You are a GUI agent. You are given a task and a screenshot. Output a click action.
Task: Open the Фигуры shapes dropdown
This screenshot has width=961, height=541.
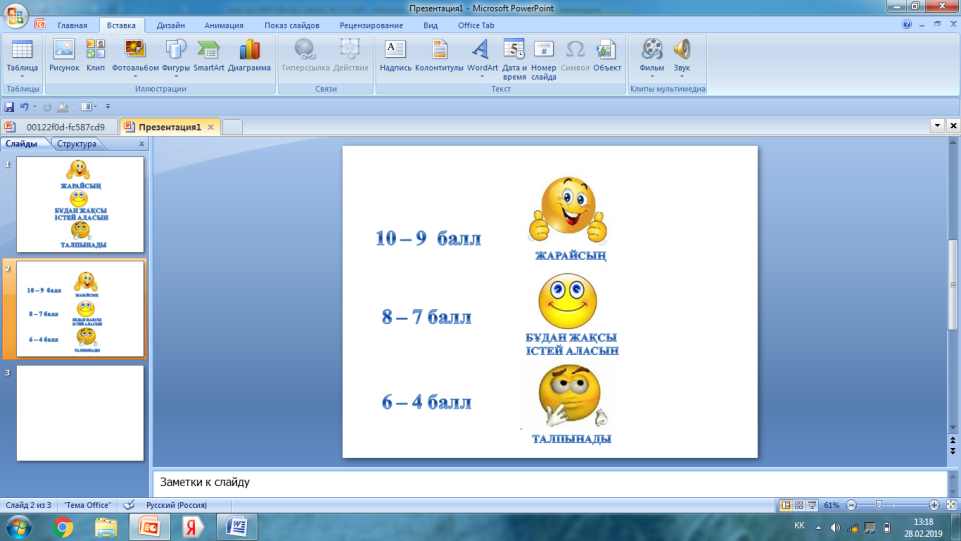pyautogui.click(x=175, y=58)
